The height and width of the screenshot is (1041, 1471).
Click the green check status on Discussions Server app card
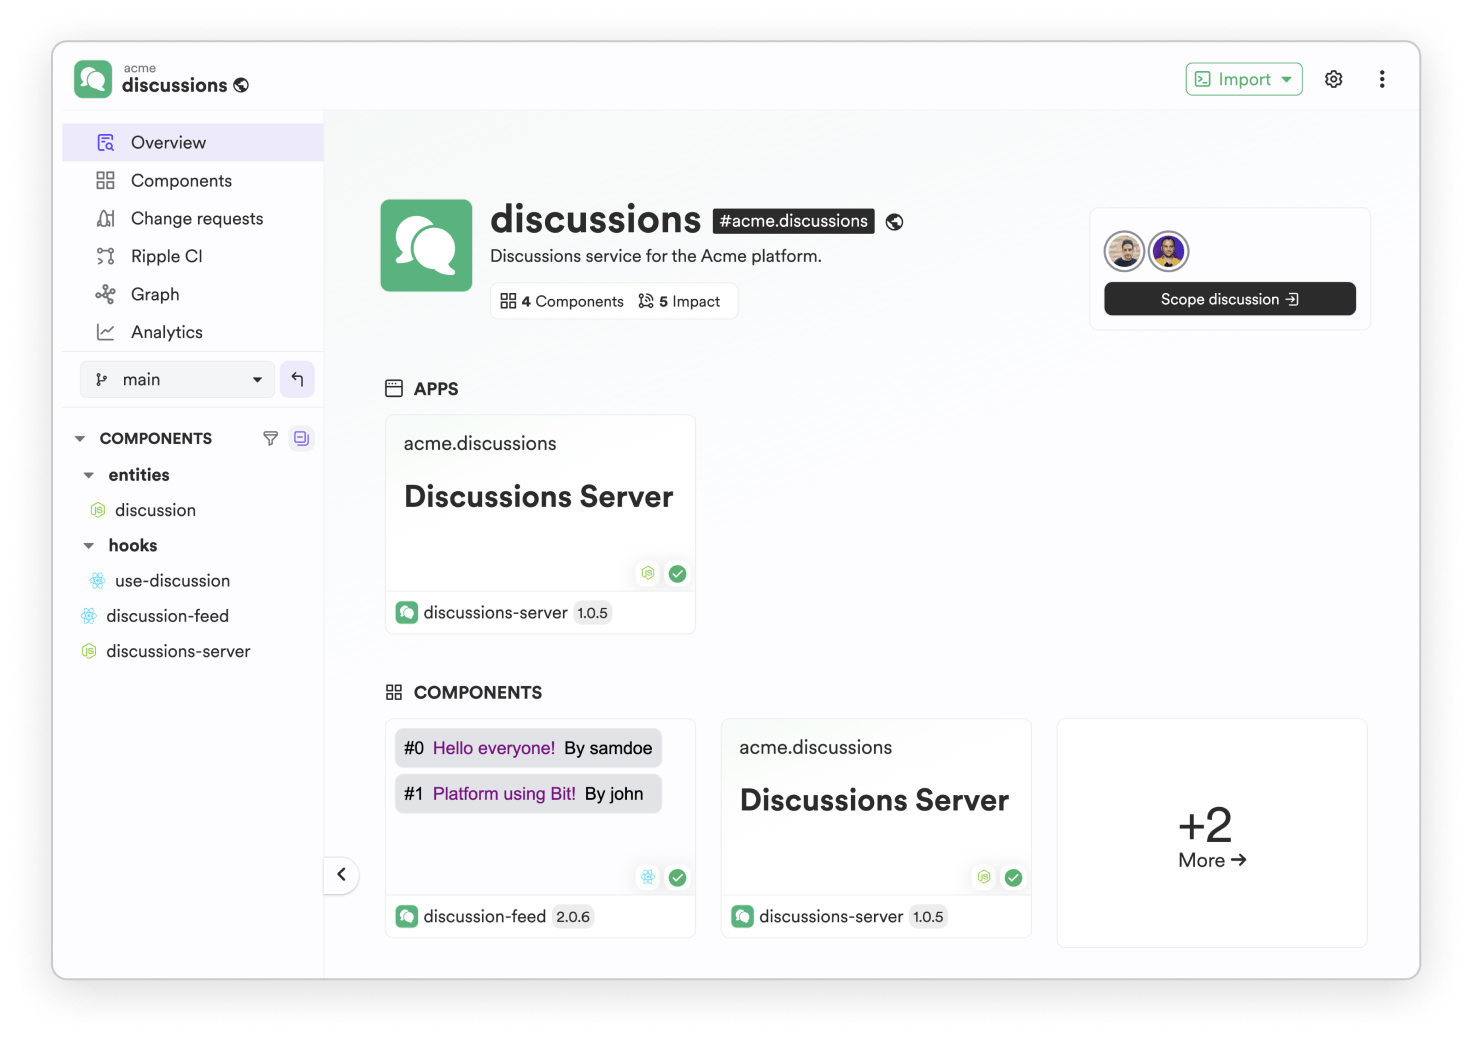point(678,573)
